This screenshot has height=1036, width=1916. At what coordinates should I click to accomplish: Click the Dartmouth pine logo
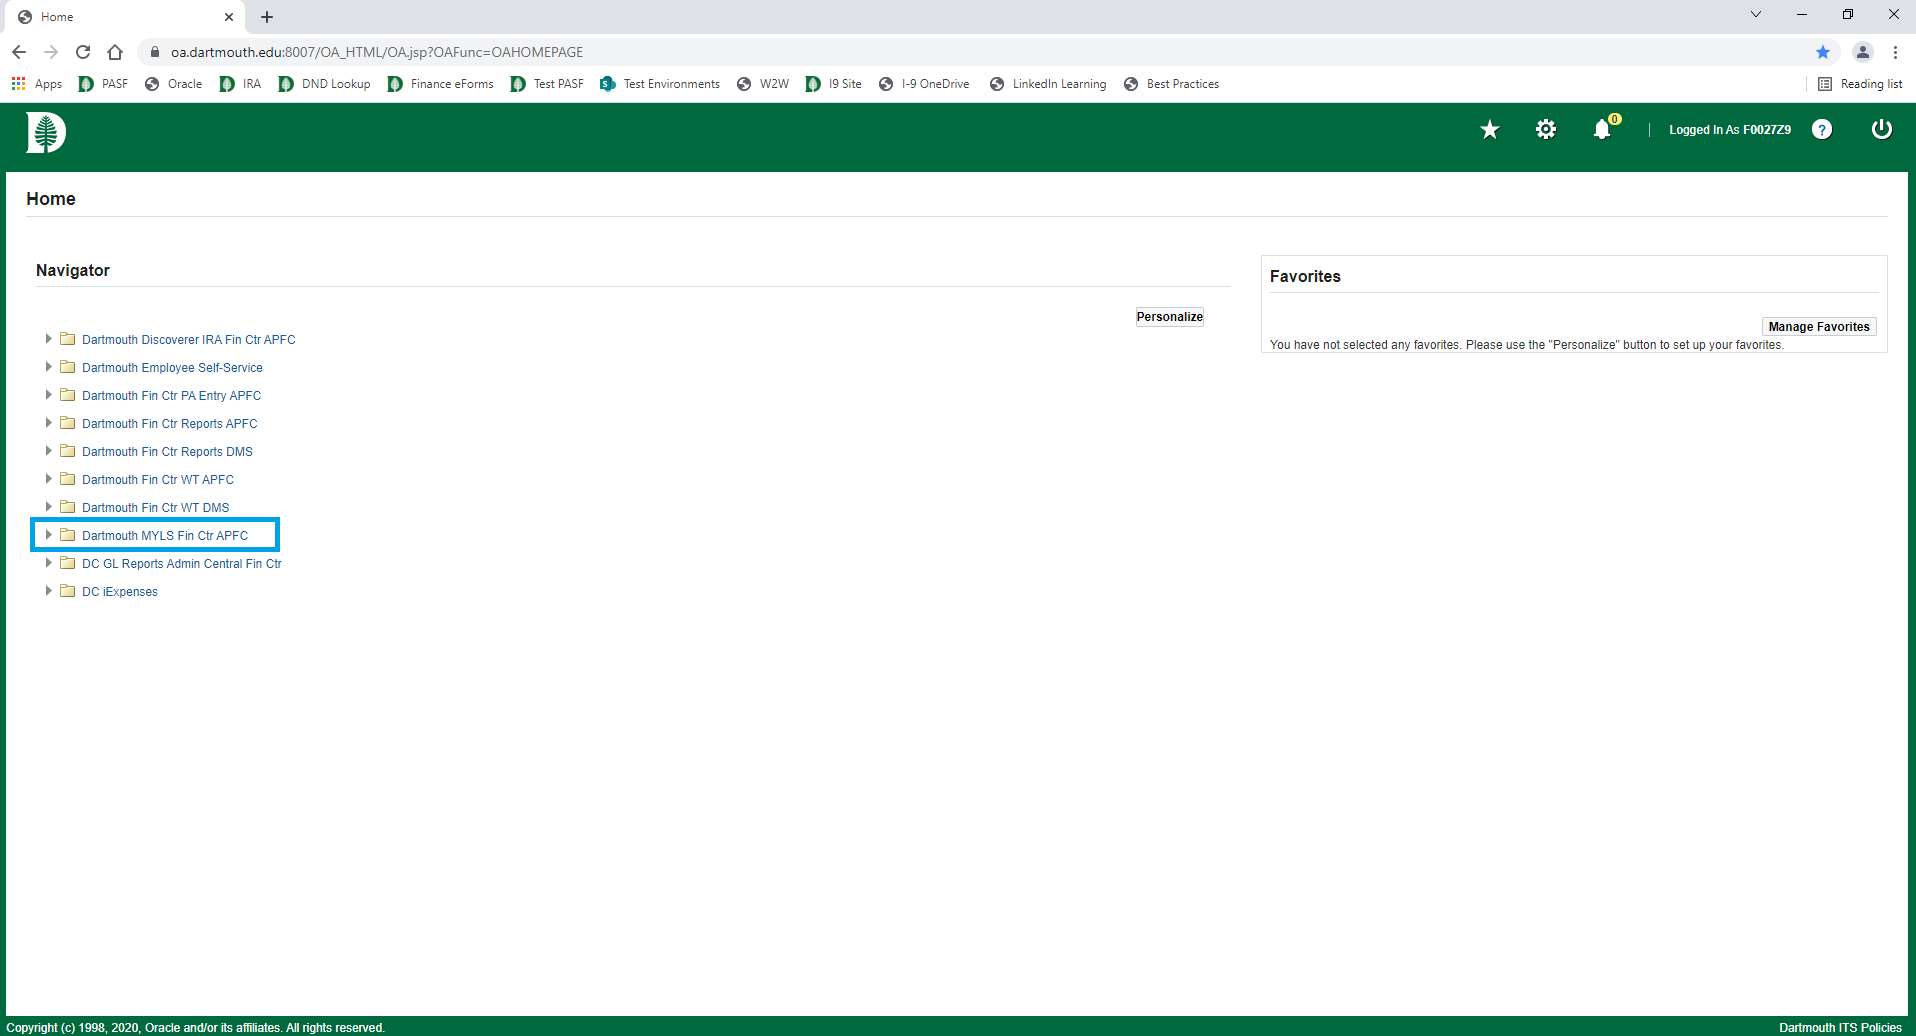[x=46, y=132]
